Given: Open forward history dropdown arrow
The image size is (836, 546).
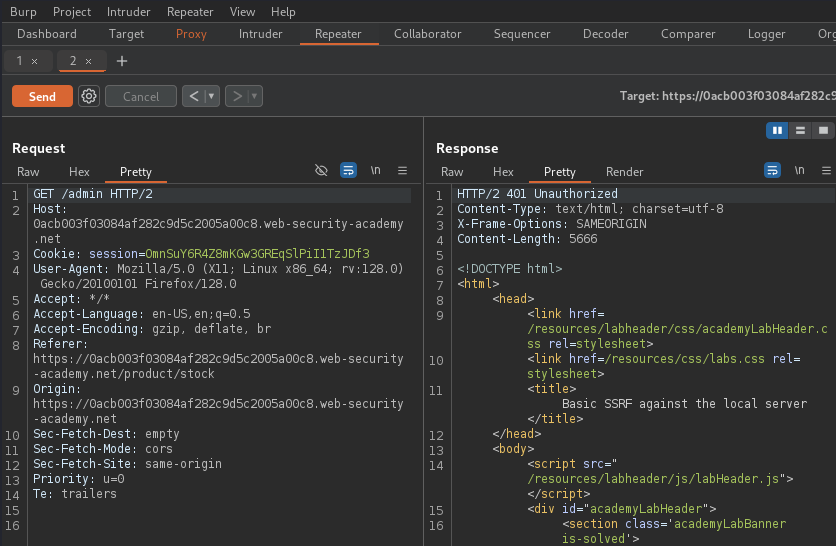Looking at the screenshot, I should (255, 96).
